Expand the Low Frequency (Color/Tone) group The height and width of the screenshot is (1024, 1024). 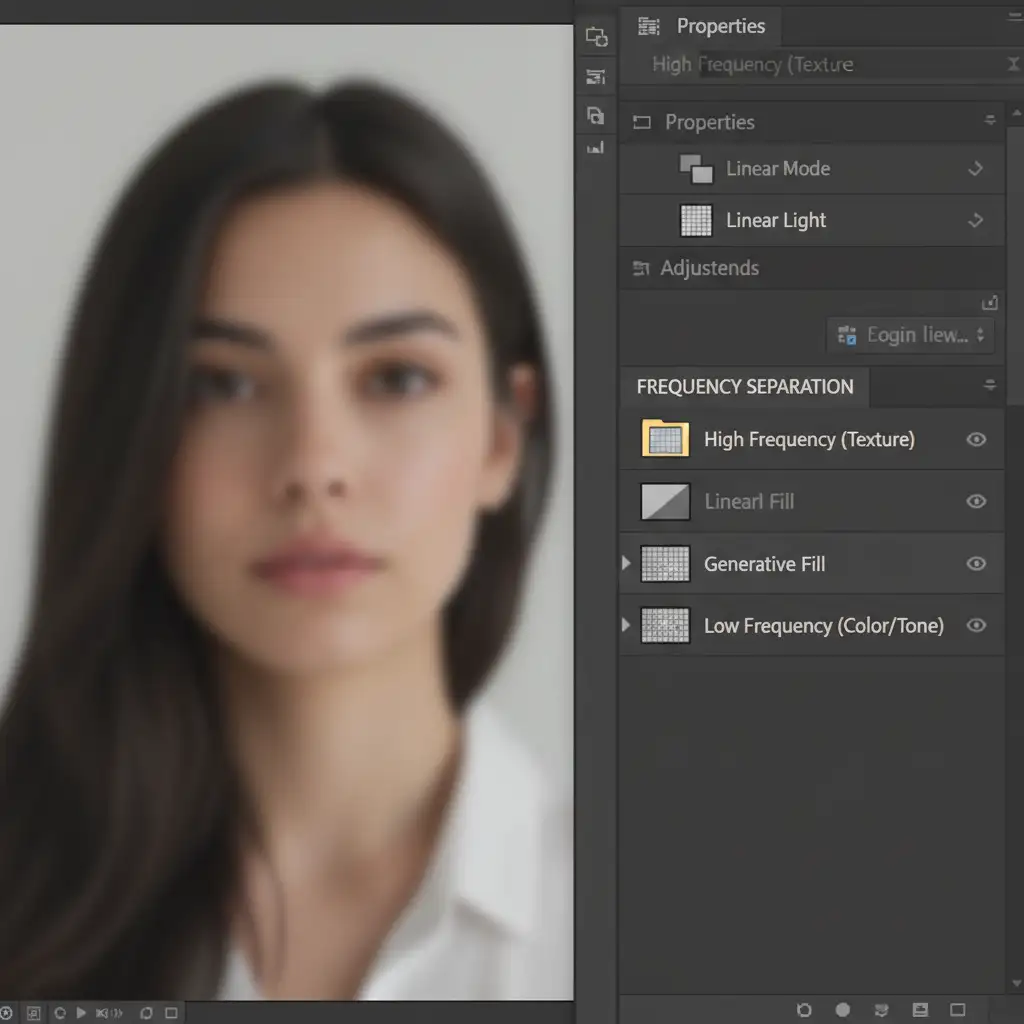coord(627,626)
